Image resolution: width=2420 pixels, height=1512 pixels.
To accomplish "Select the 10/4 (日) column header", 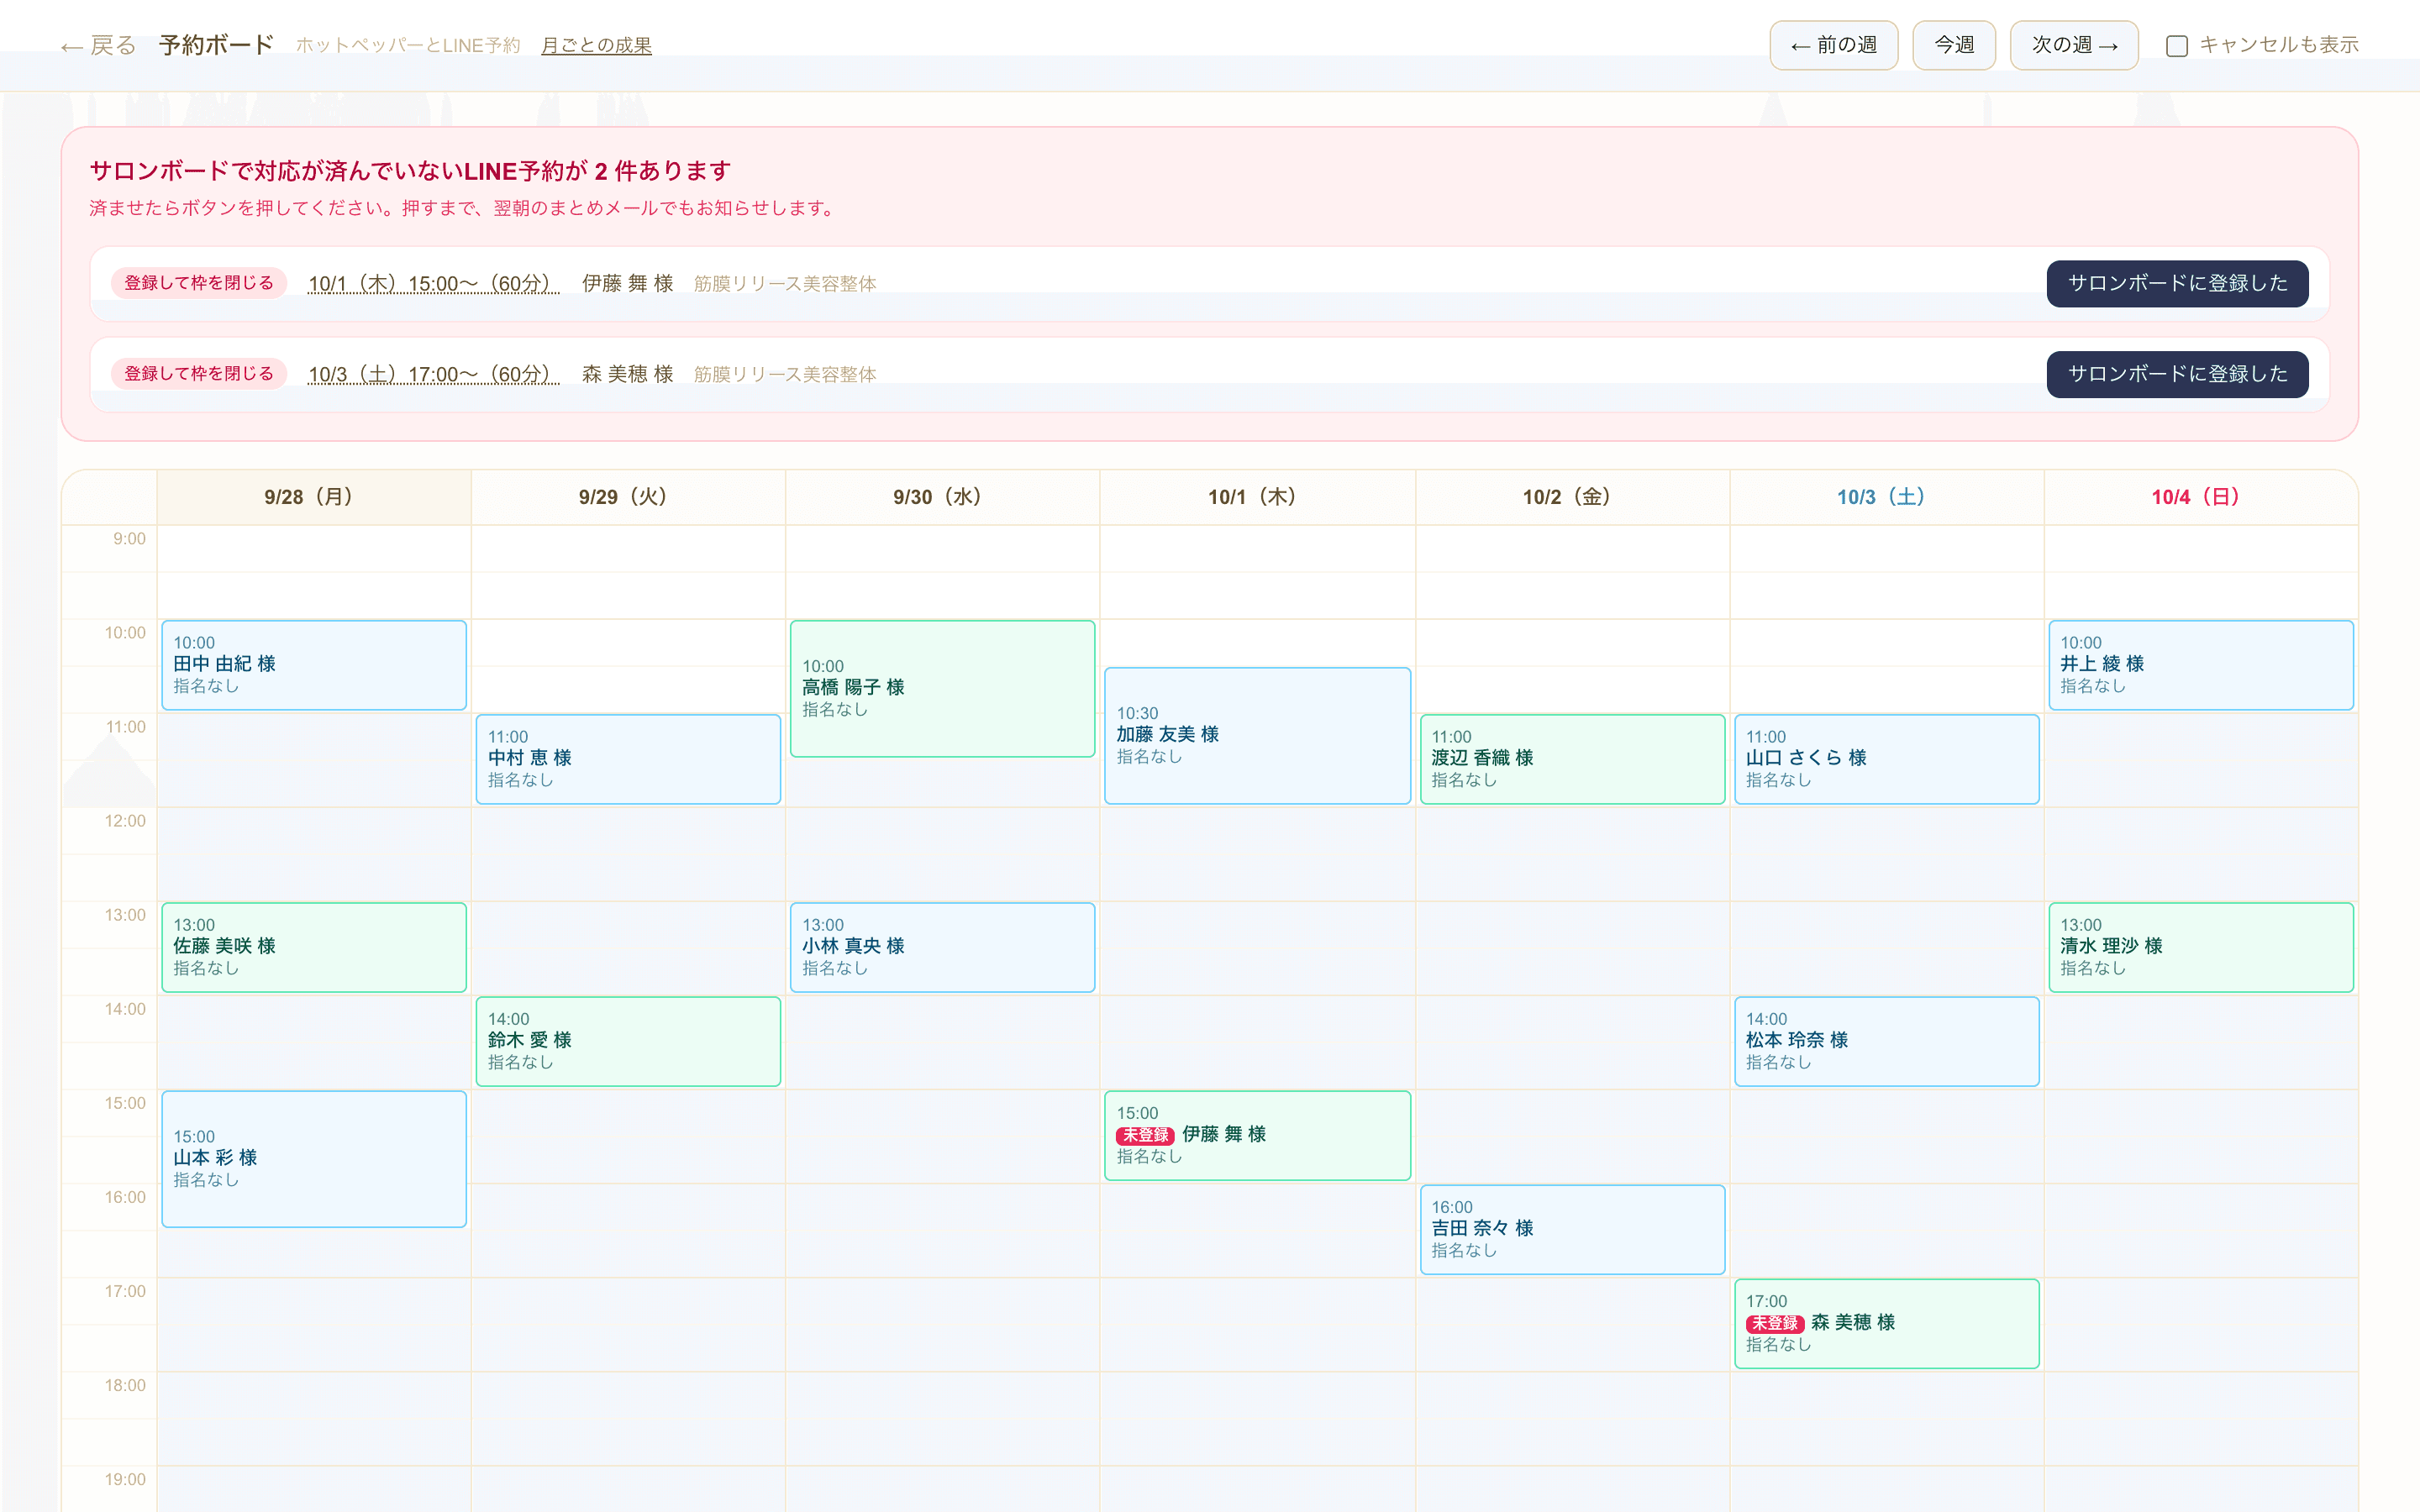I will 2200,497.
